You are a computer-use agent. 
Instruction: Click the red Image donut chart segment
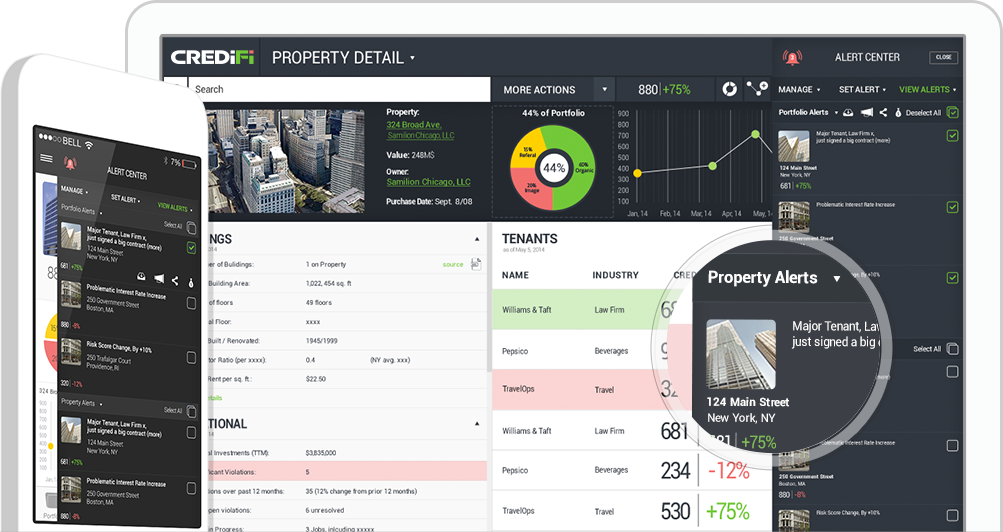530,189
